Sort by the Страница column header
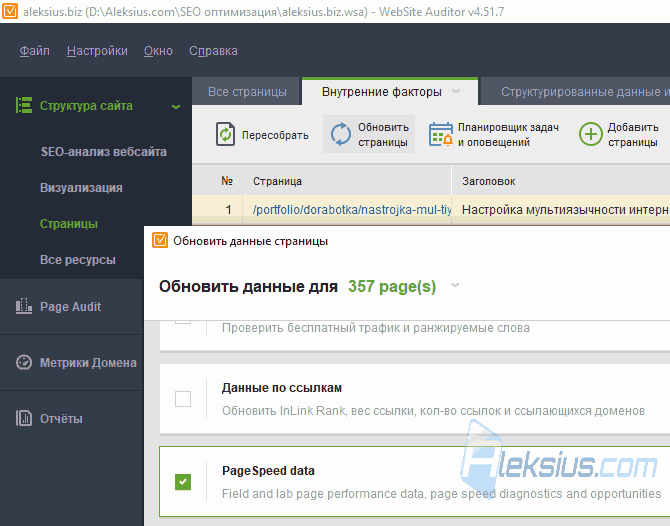The image size is (670, 526). click(x=277, y=181)
